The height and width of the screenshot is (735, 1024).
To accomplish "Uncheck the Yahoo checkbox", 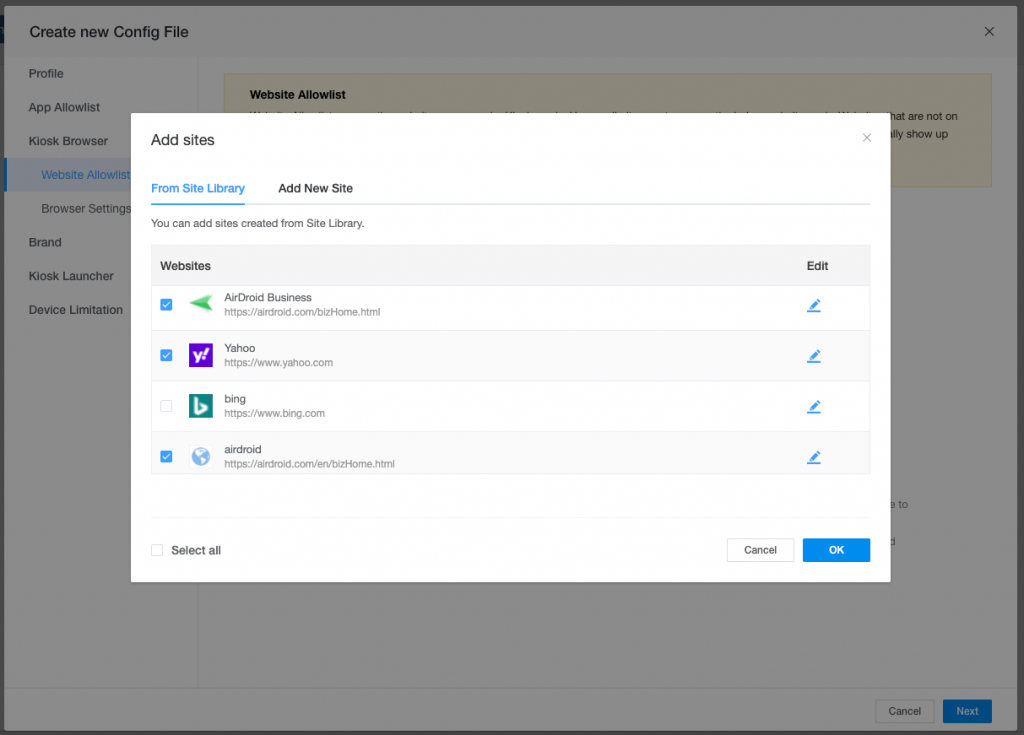I will tap(167, 355).
